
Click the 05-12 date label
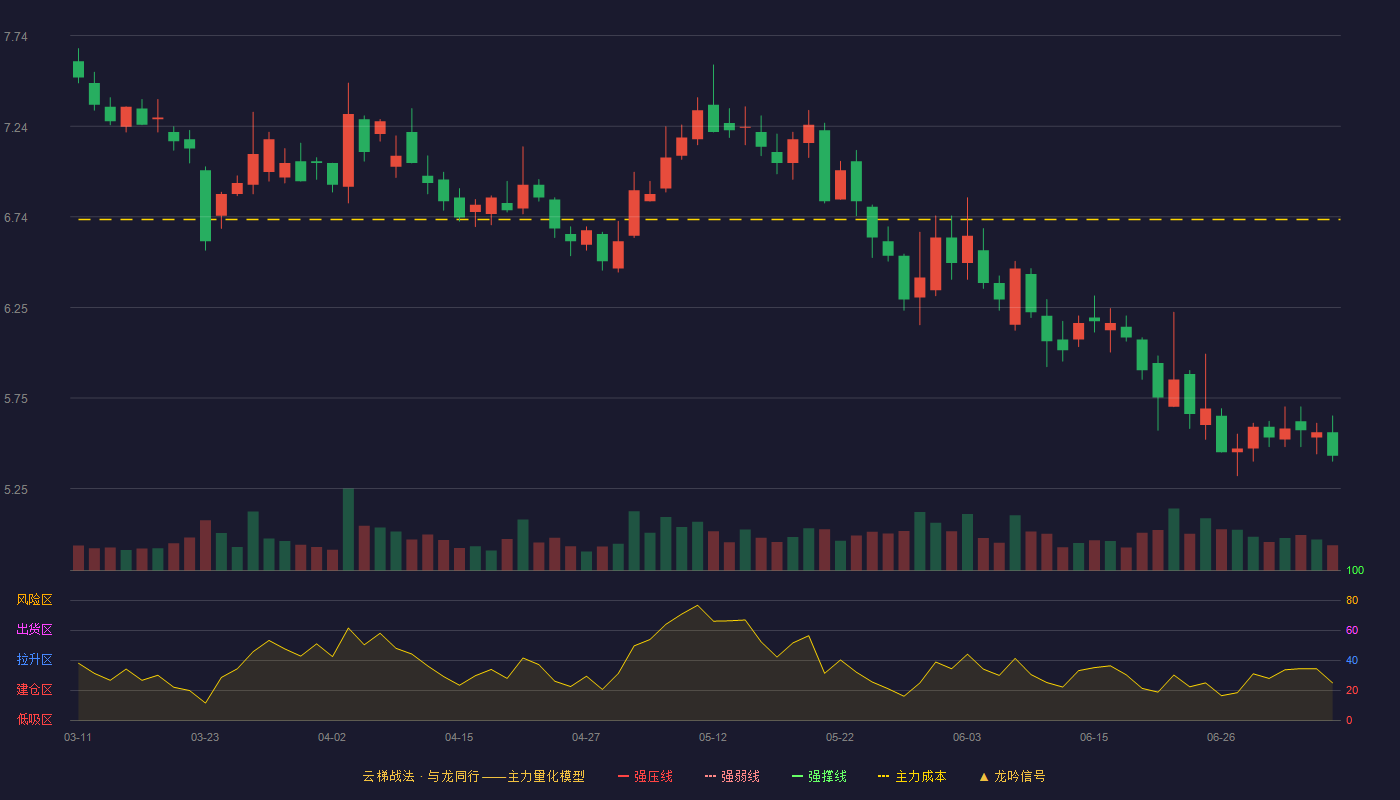click(713, 737)
